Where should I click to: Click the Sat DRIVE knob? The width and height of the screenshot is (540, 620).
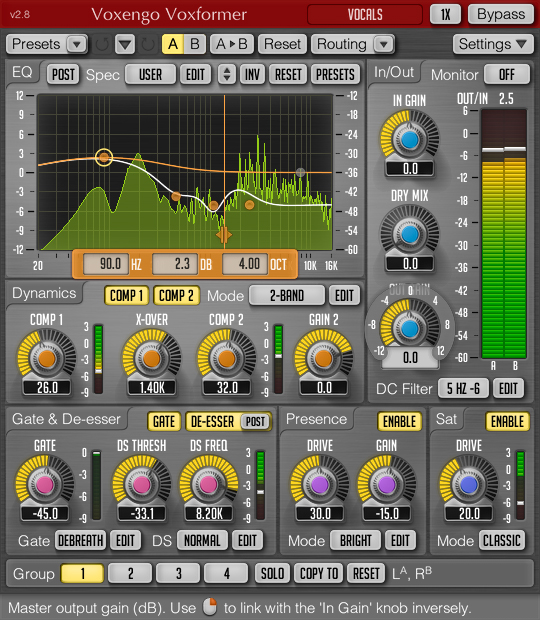point(469,484)
